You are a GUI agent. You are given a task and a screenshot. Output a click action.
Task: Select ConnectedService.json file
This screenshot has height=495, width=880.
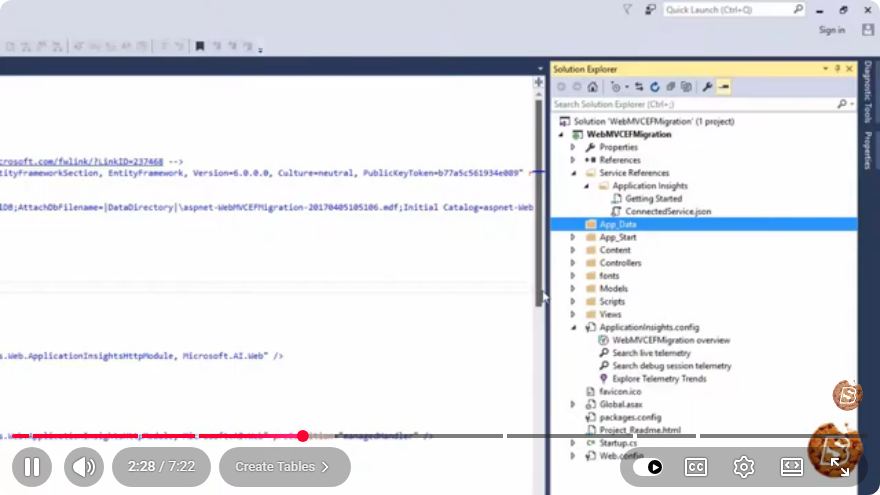668,212
